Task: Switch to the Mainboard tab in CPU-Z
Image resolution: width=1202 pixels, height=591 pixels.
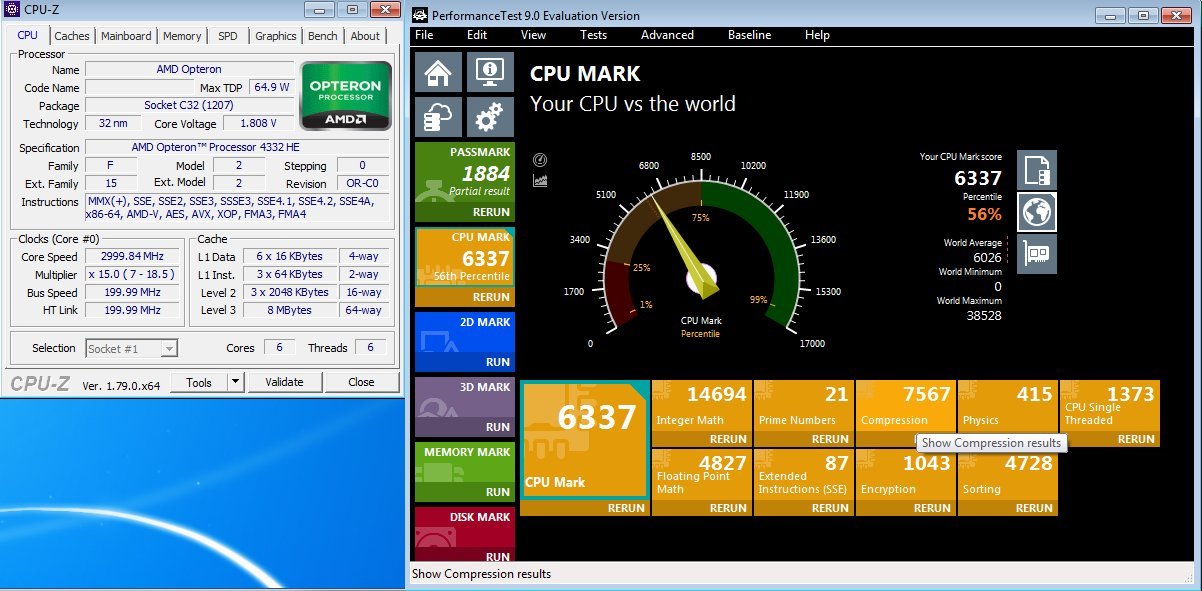Action: pos(126,36)
